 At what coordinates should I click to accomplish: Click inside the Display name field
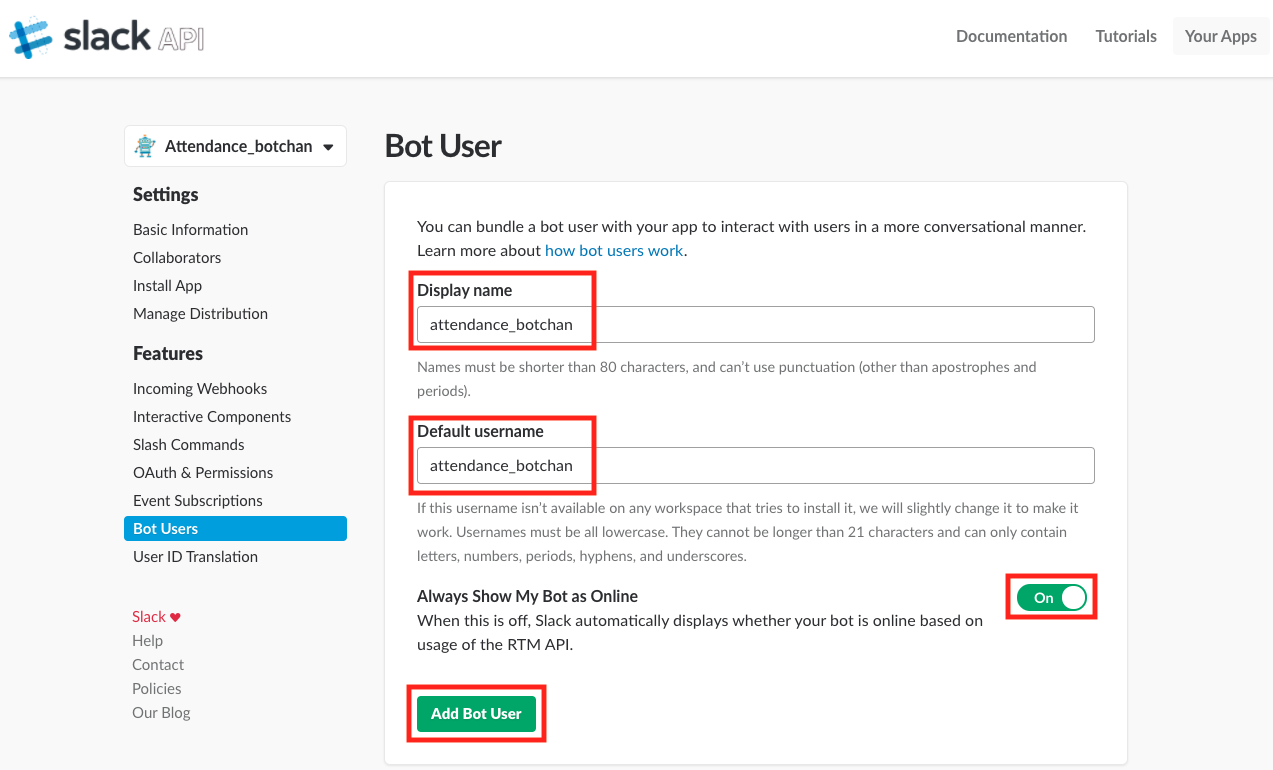pyautogui.click(x=755, y=324)
